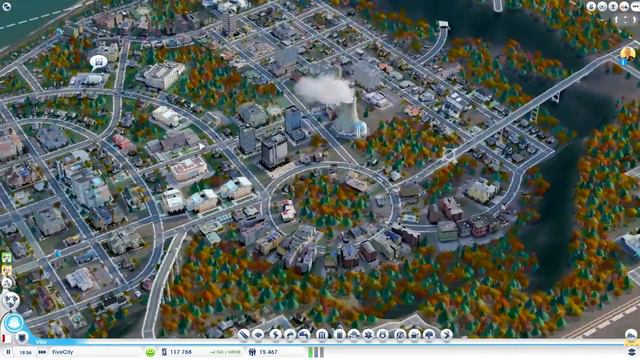Open the Education menu icon

[x=400, y=335]
